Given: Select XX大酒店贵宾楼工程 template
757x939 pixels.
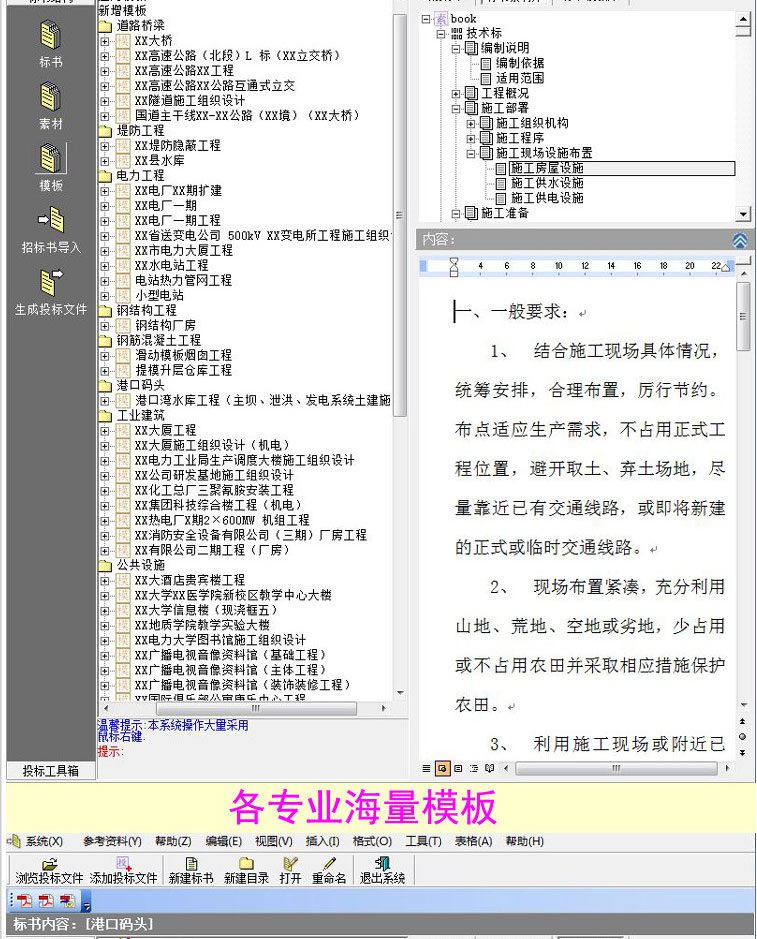Looking at the screenshot, I should [190, 580].
